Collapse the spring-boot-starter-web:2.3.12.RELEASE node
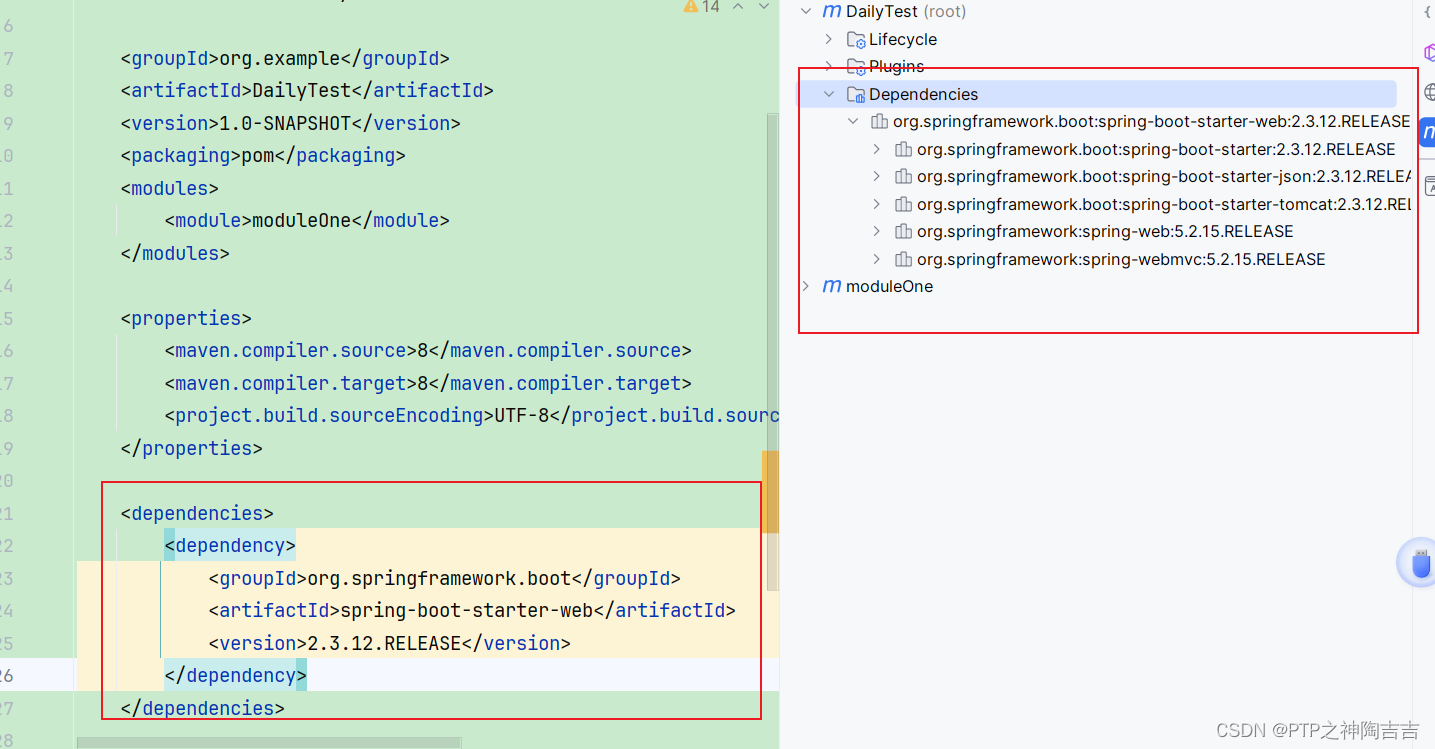 coord(853,121)
